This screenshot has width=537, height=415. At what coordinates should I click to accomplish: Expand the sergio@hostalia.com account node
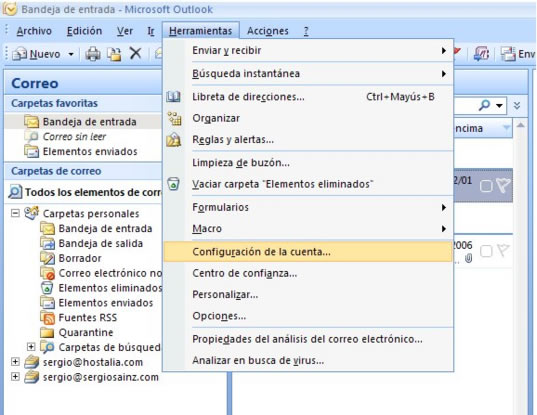(x=15, y=361)
